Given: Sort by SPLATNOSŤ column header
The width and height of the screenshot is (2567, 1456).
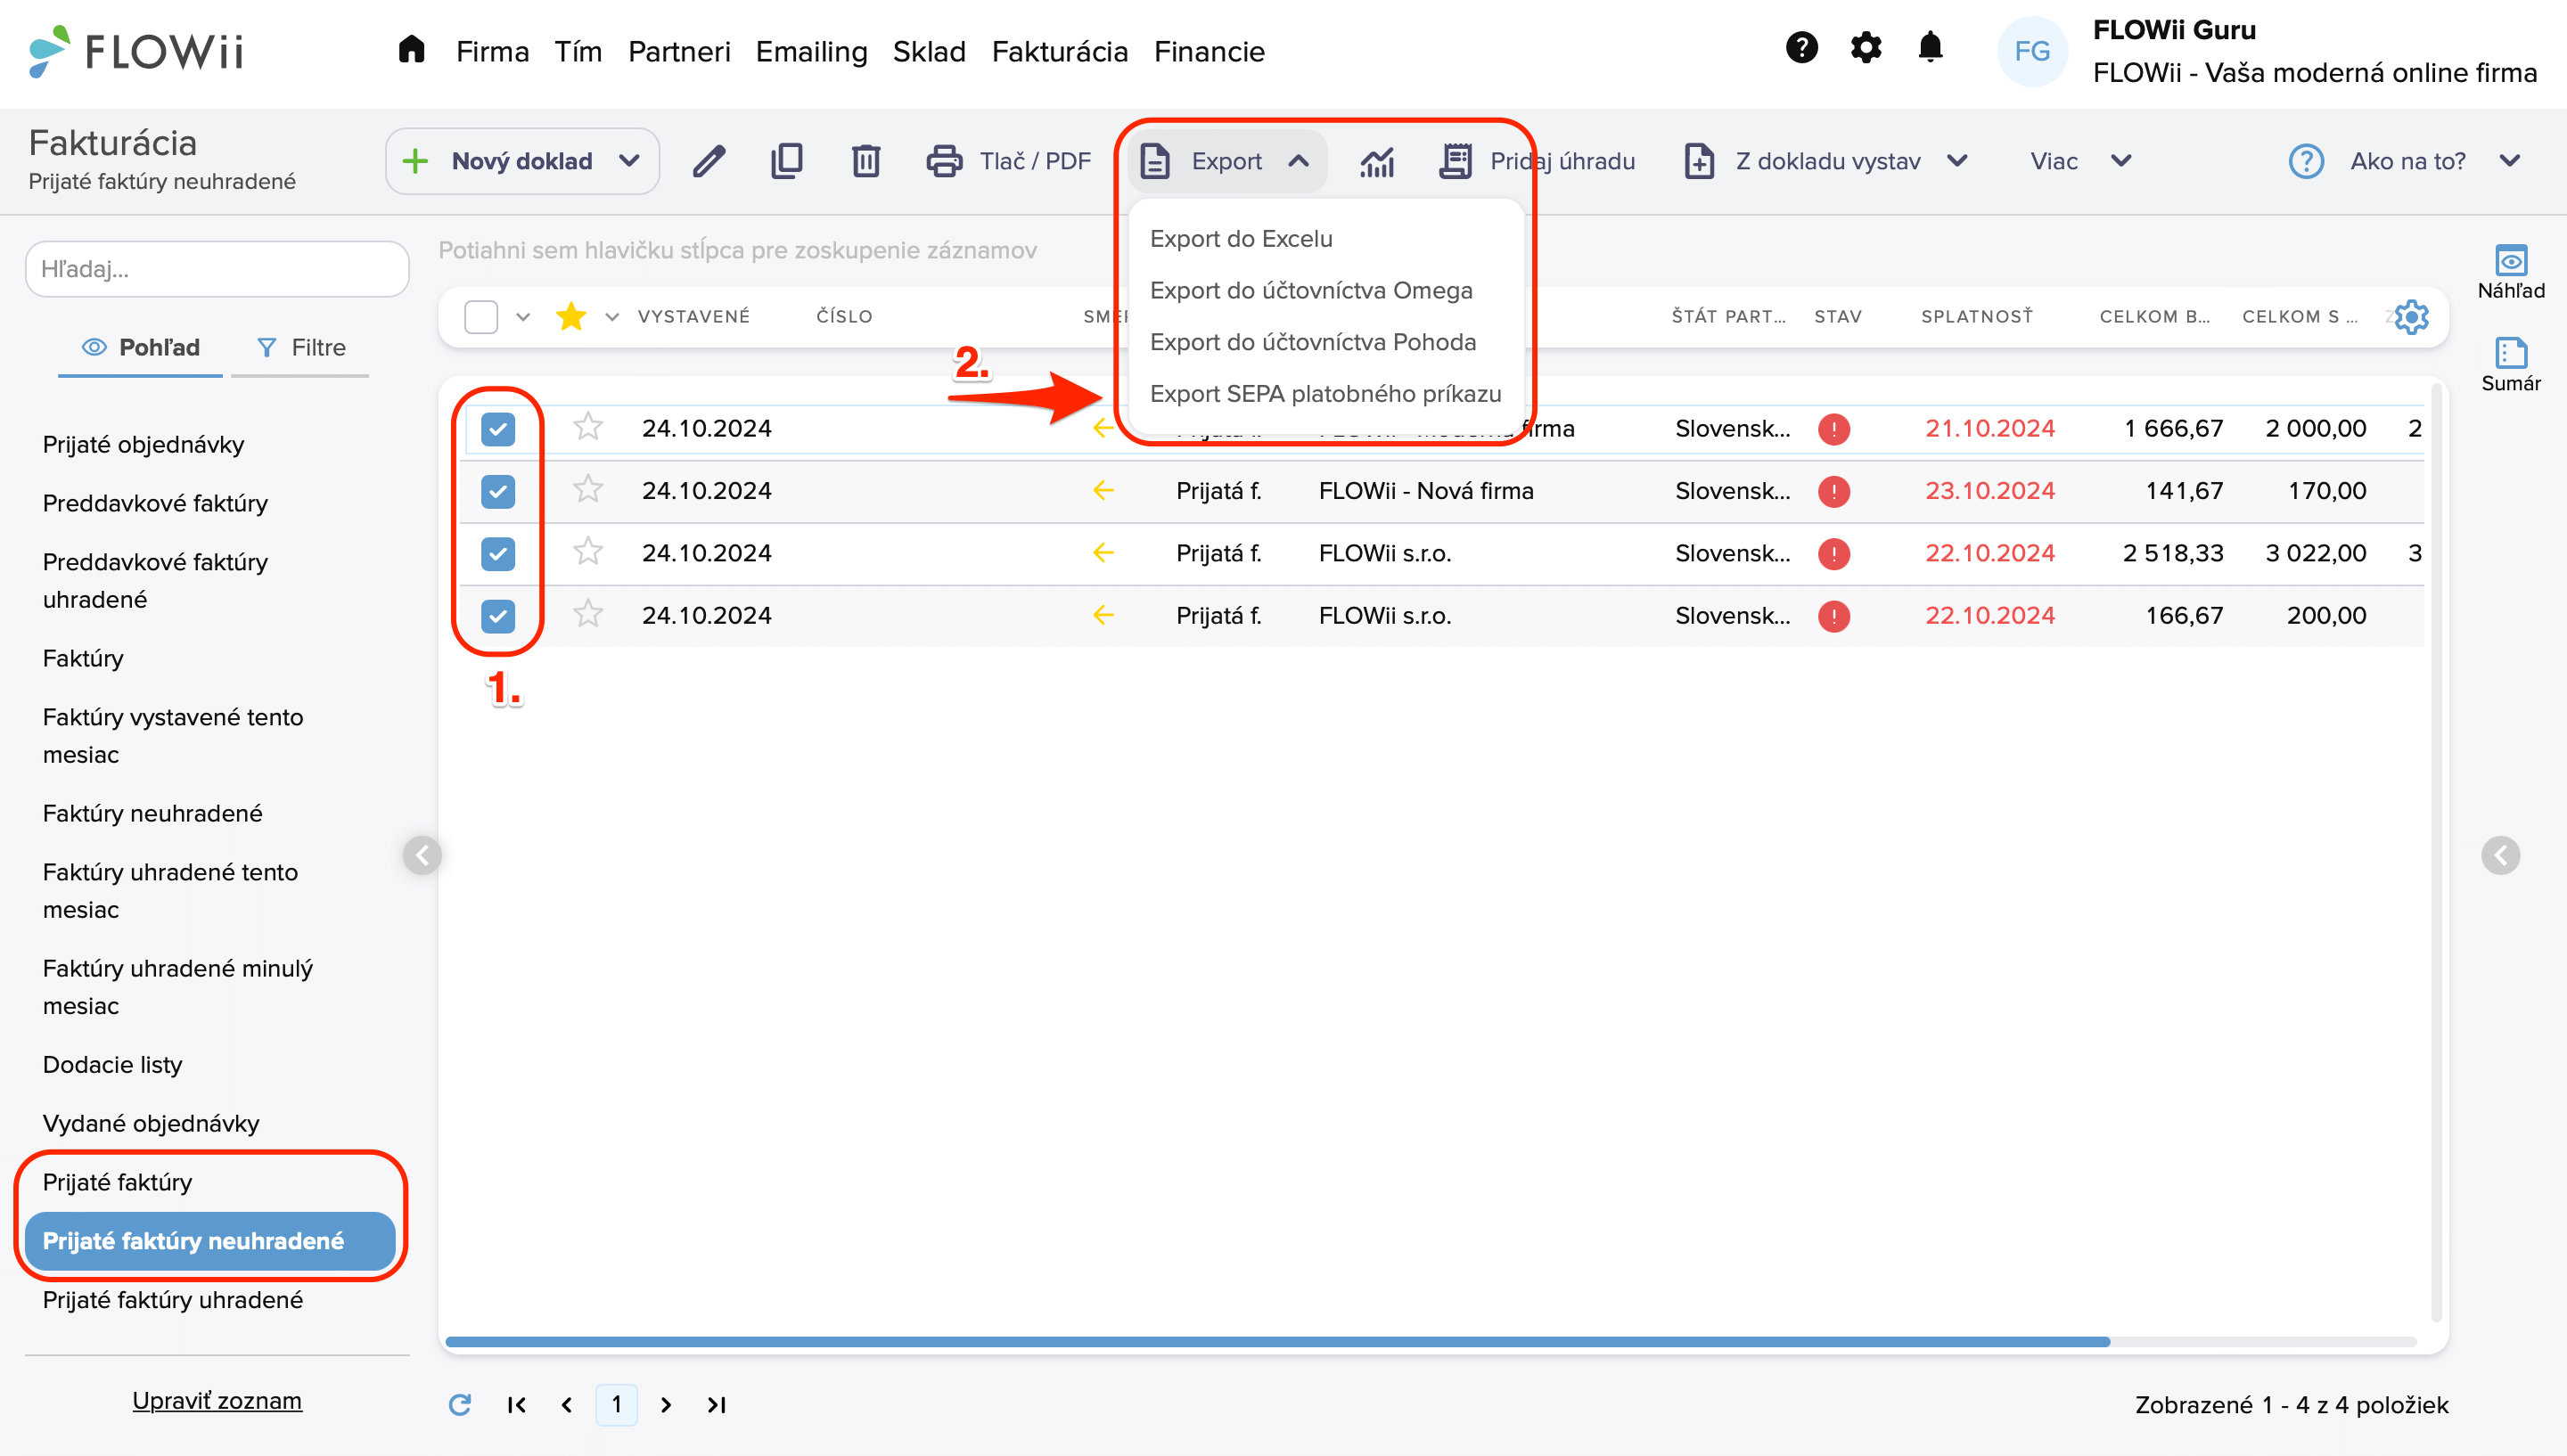Looking at the screenshot, I should [1976, 317].
